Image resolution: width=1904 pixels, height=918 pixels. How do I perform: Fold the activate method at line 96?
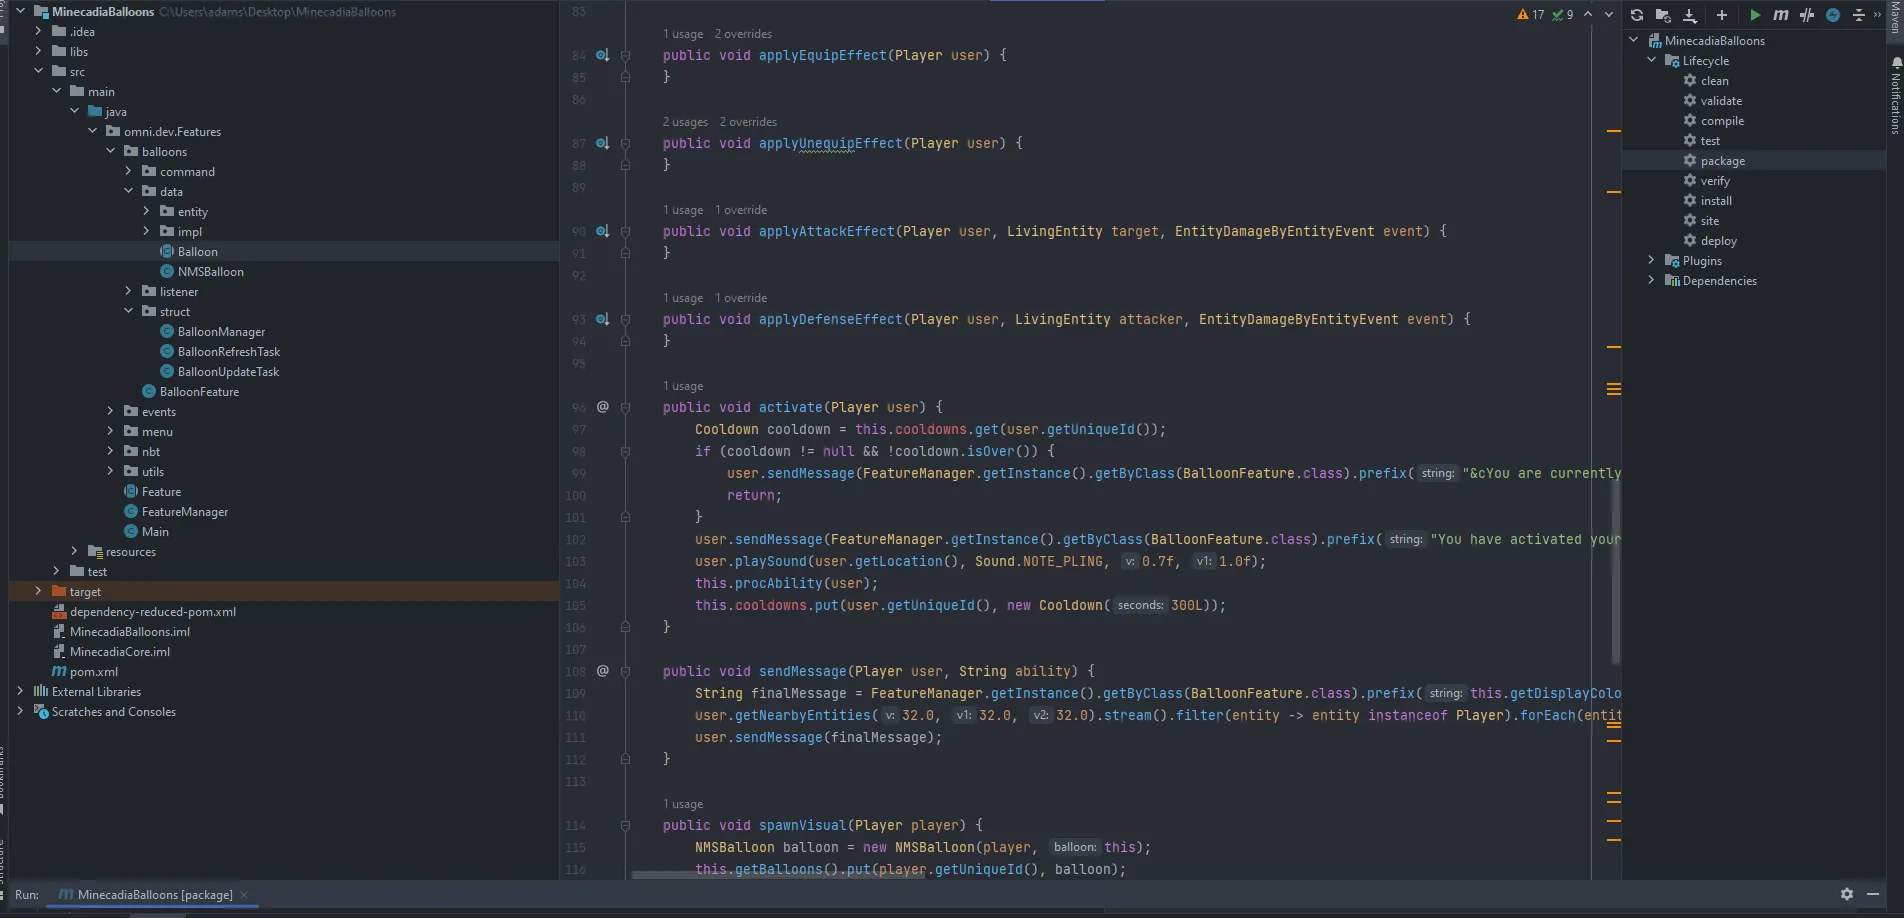click(x=625, y=407)
